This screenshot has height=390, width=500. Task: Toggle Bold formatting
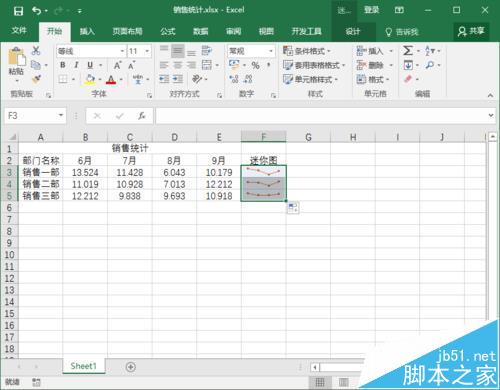pyautogui.click(x=63, y=65)
